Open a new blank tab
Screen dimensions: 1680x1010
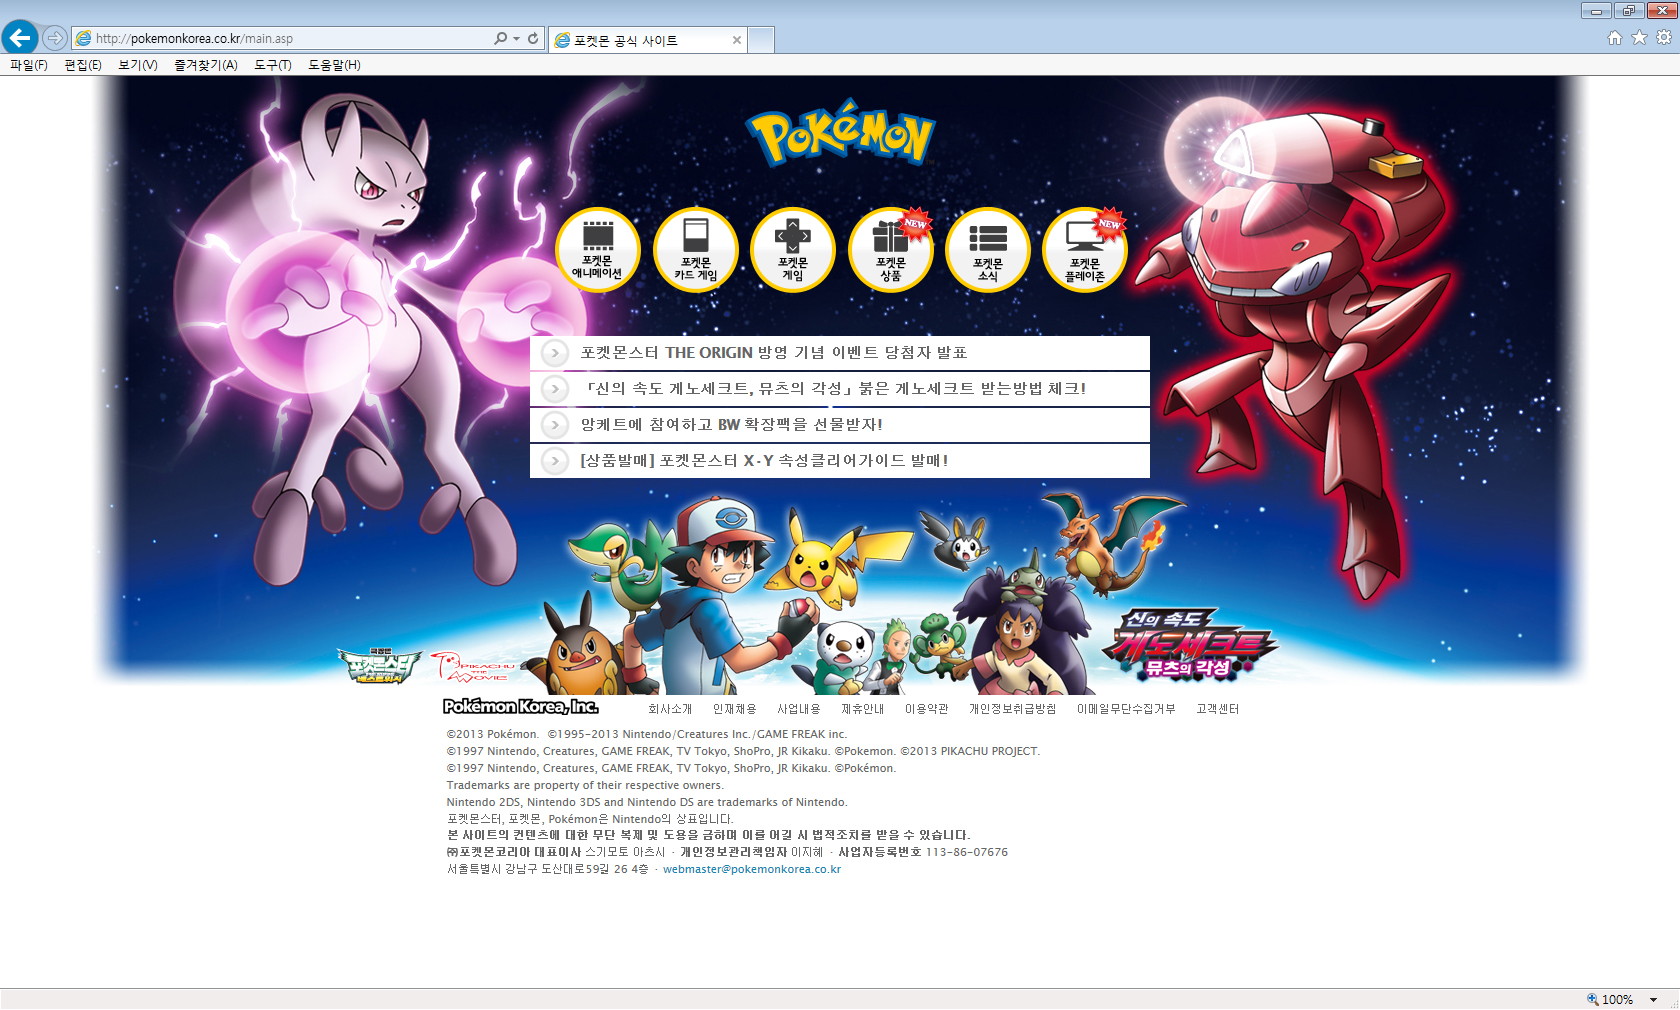[x=761, y=40]
